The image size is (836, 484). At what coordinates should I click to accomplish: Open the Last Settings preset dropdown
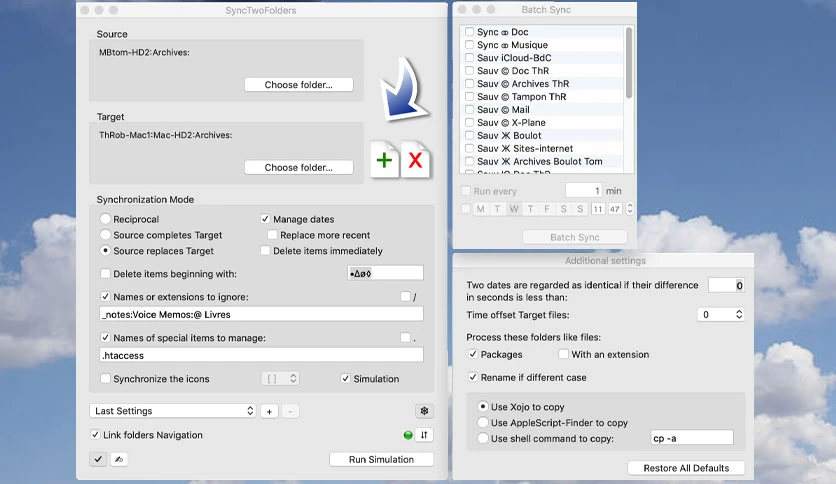173,411
